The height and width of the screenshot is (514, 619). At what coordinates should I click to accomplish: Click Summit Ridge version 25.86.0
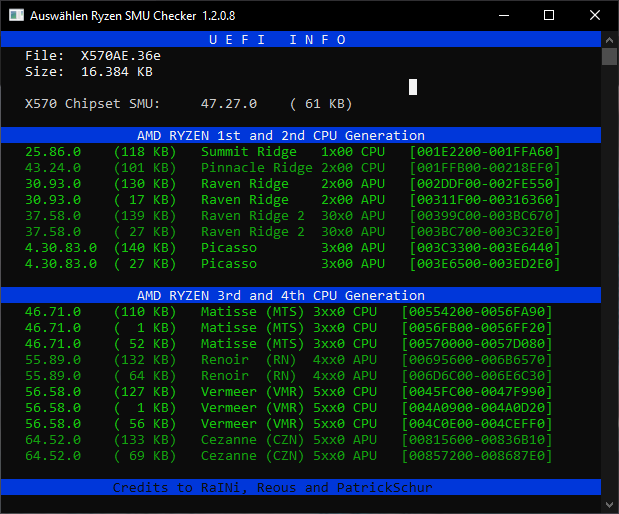(53, 152)
